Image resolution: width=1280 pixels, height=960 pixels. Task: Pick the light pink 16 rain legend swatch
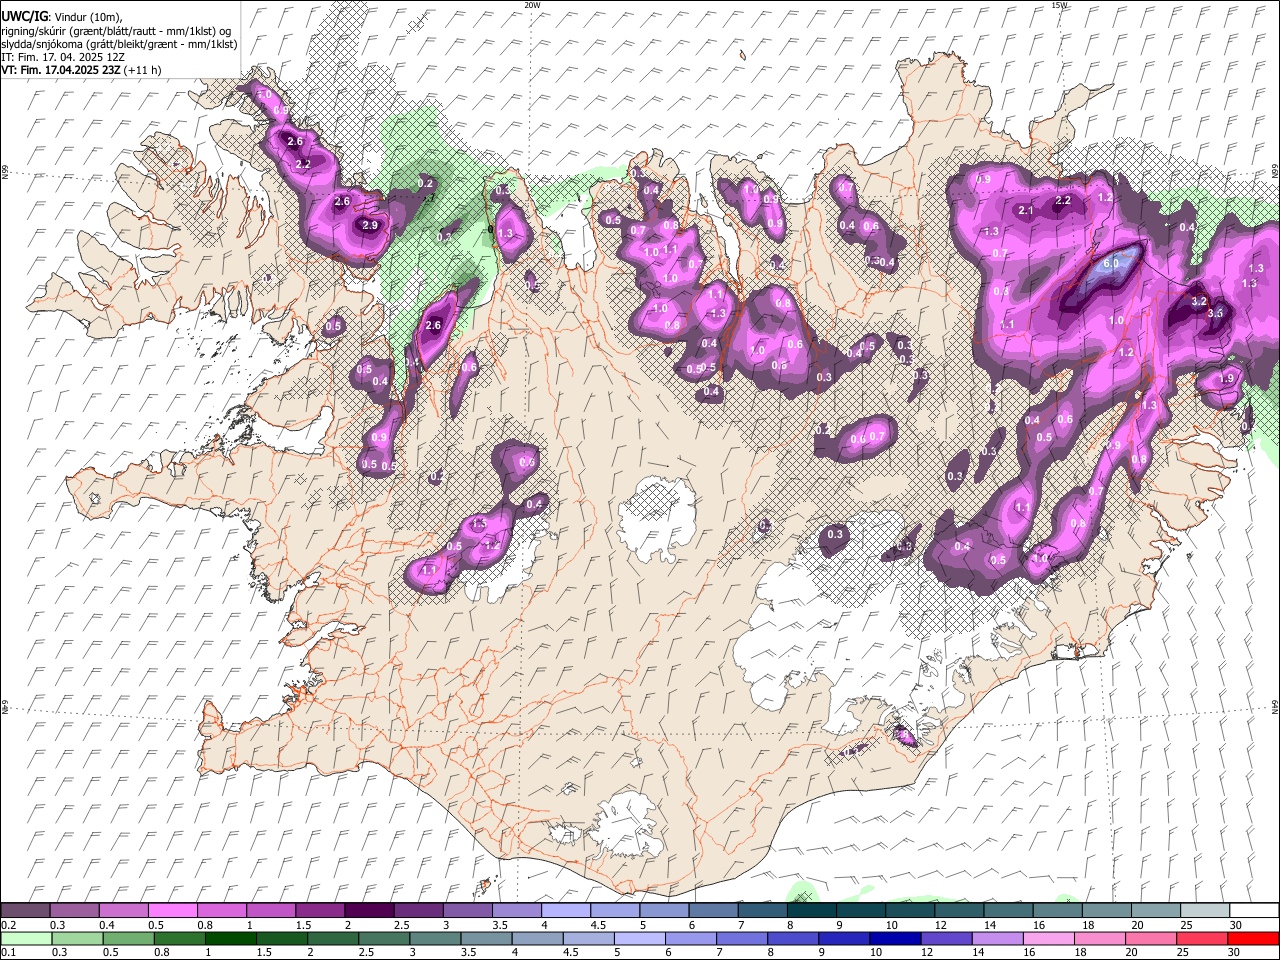tap(1048, 939)
